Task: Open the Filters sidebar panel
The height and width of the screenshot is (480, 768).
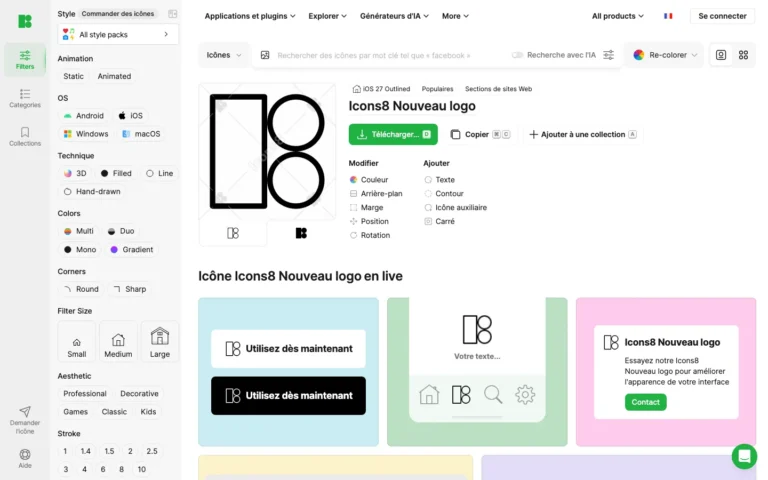Action: pyautogui.click(x=24, y=60)
